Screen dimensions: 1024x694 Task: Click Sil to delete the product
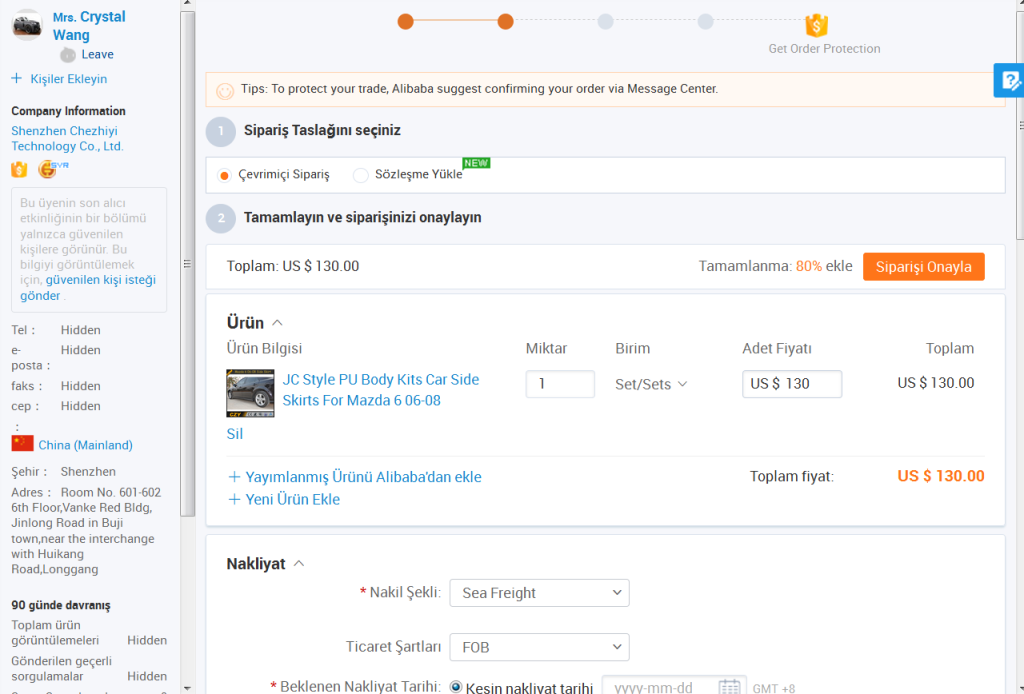pos(234,434)
